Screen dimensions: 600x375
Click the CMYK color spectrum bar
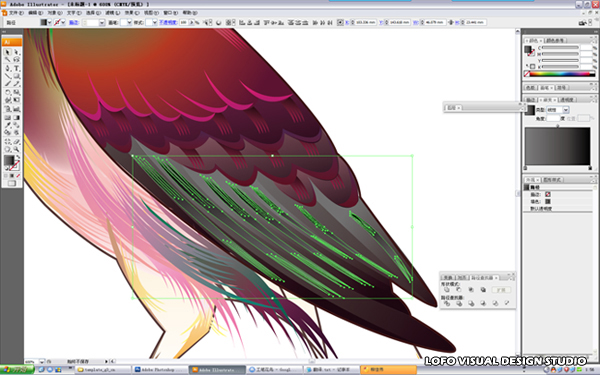click(560, 74)
